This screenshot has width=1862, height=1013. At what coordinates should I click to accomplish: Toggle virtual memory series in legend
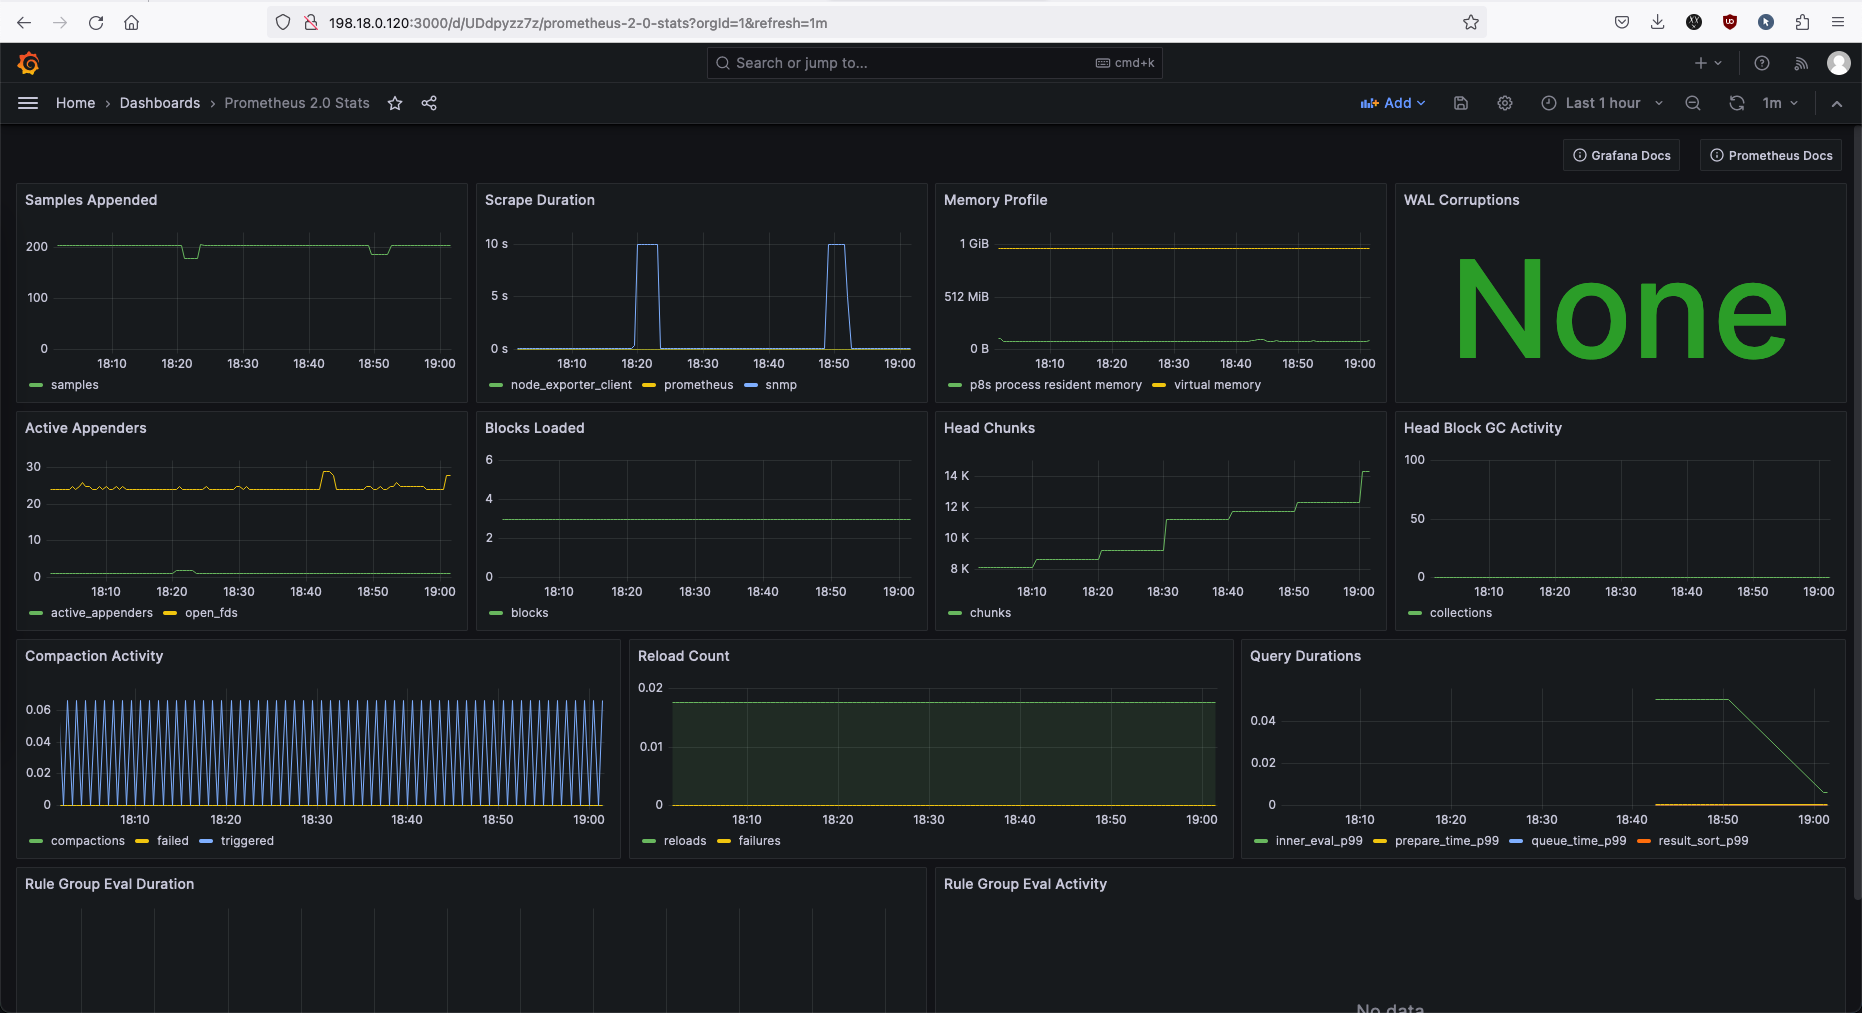coord(1216,385)
